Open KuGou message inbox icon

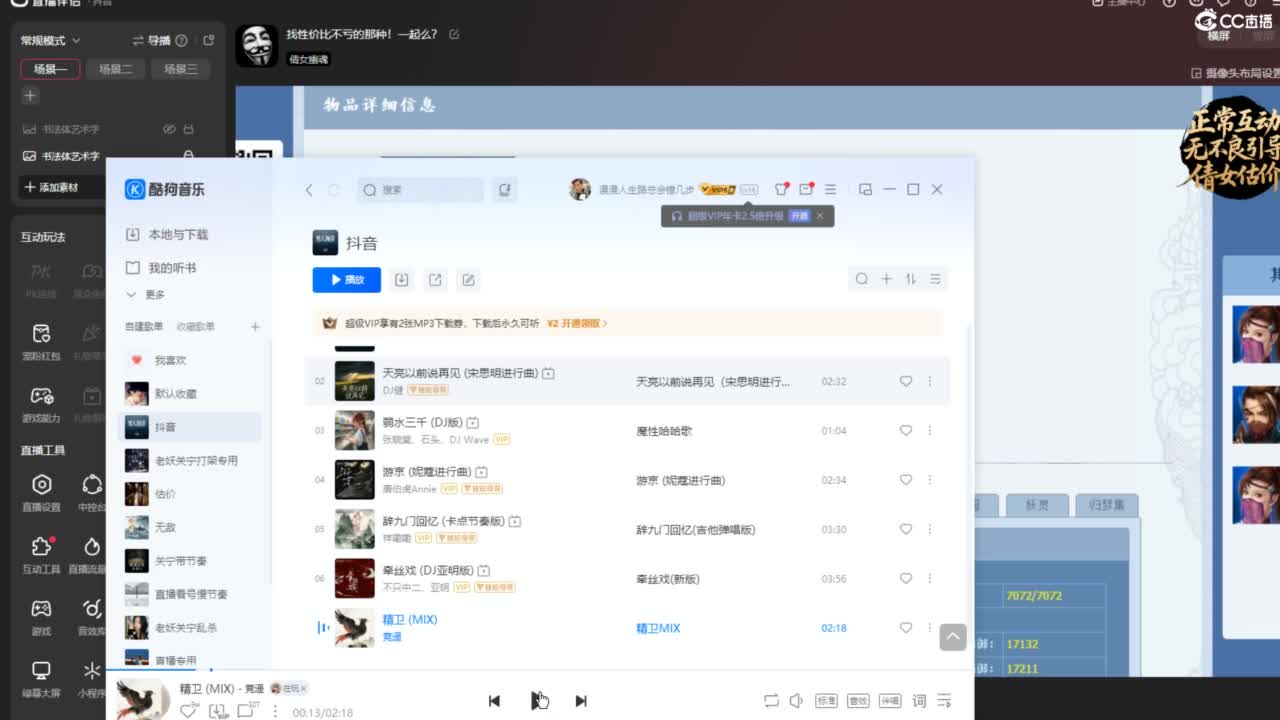point(806,189)
